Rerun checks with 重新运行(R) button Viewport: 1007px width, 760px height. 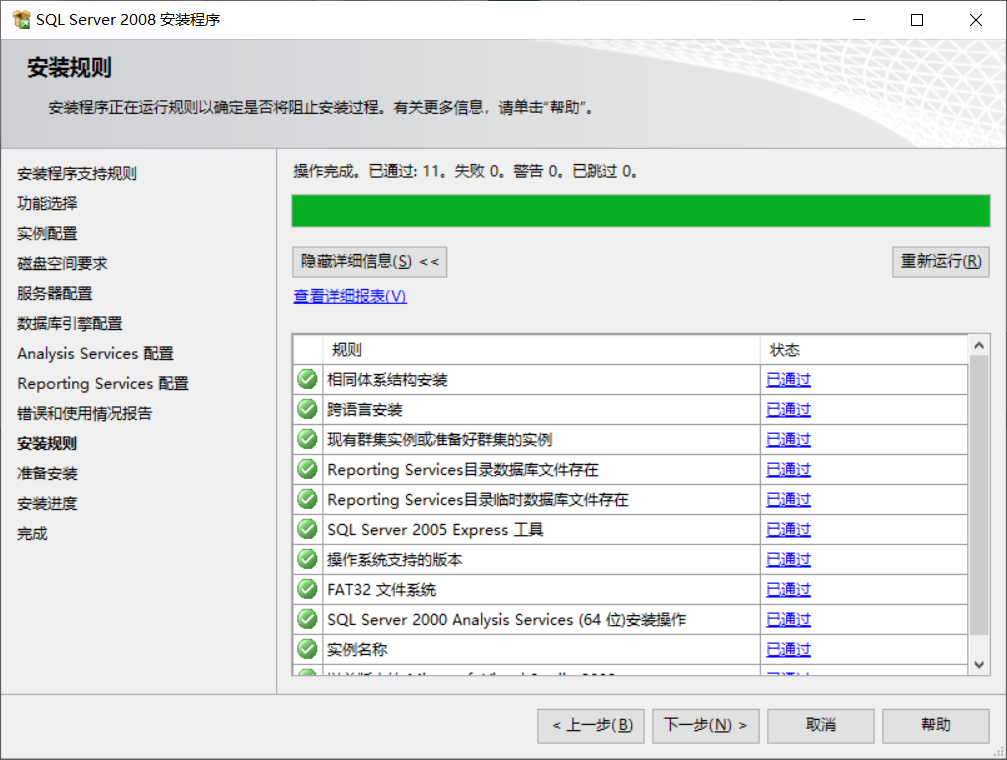939,261
